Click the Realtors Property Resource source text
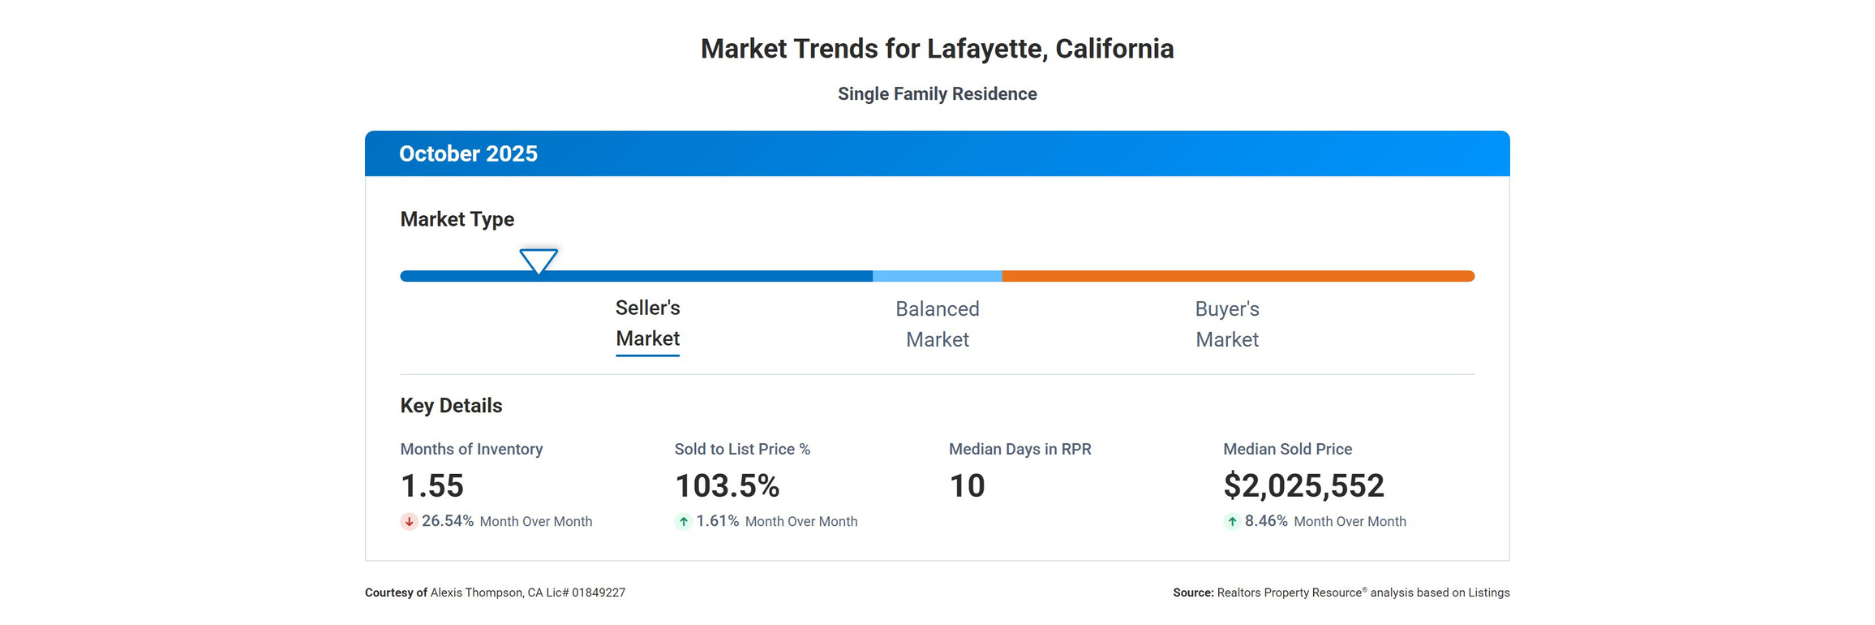The image size is (1875, 625). [1341, 593]
